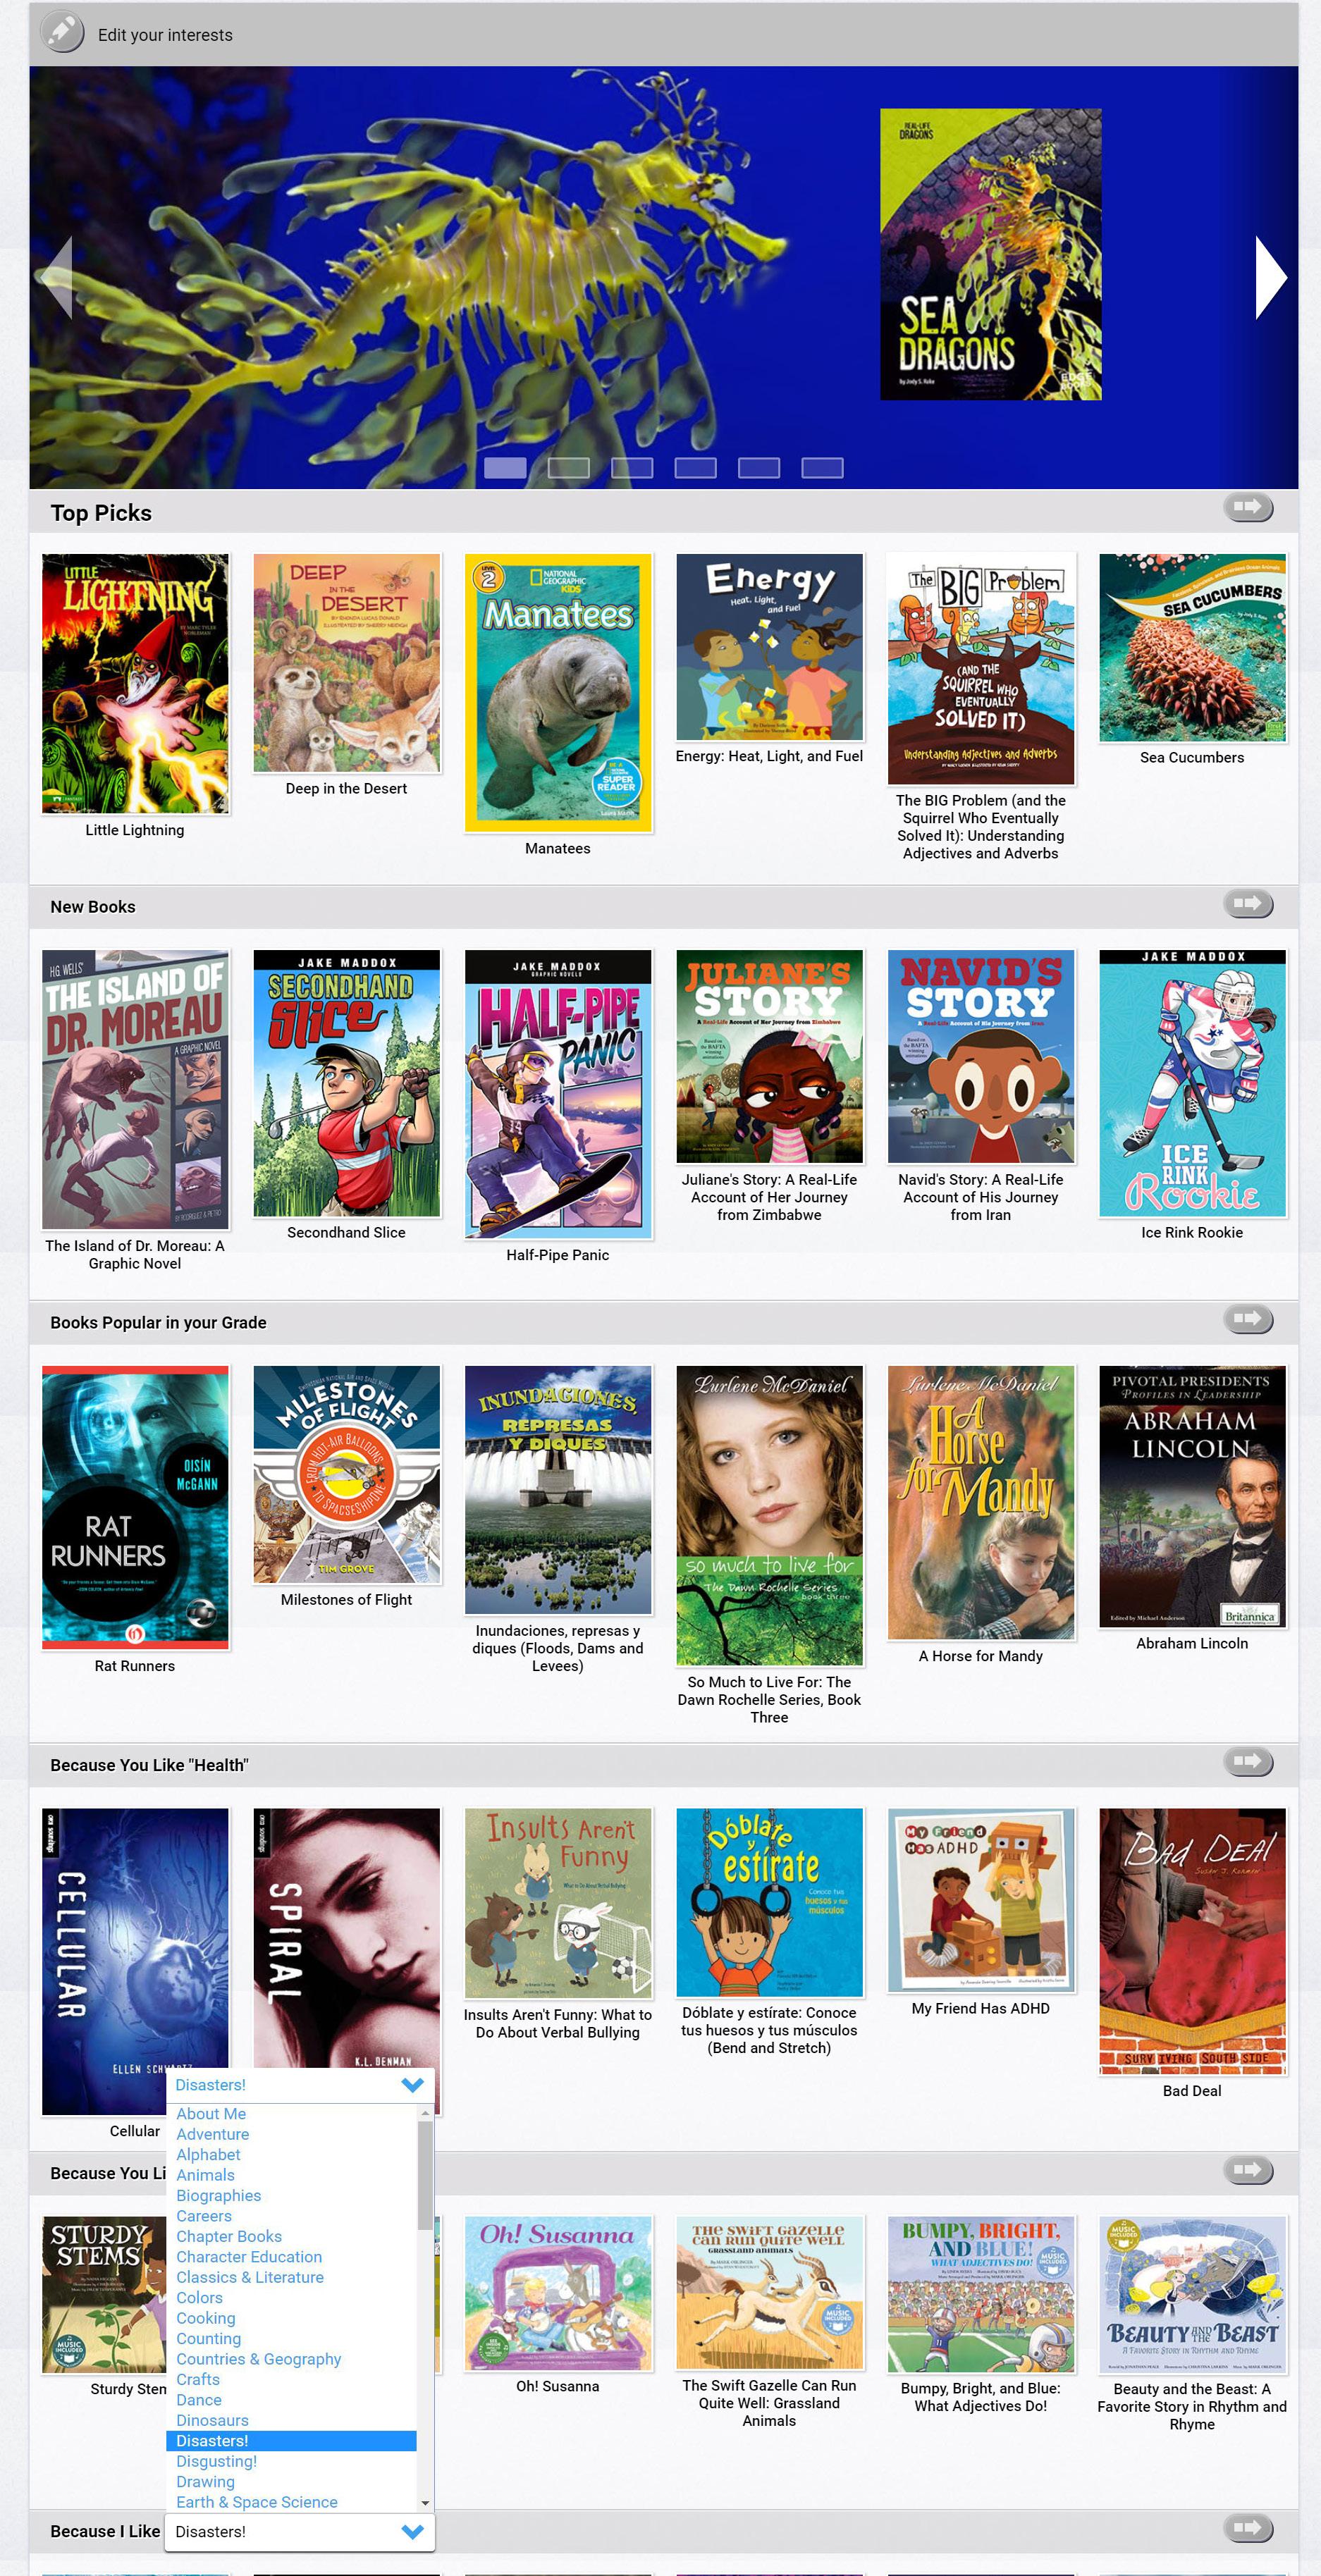Choose Countries & Geography from the list
The height and width of the screenshot is (2576, 1321).
point(258,2359)
